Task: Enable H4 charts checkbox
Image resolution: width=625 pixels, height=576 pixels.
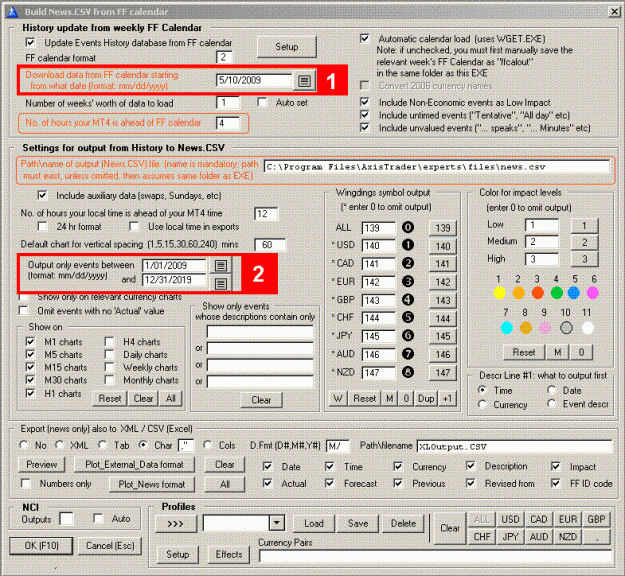Action: click(x=109, y=342)
